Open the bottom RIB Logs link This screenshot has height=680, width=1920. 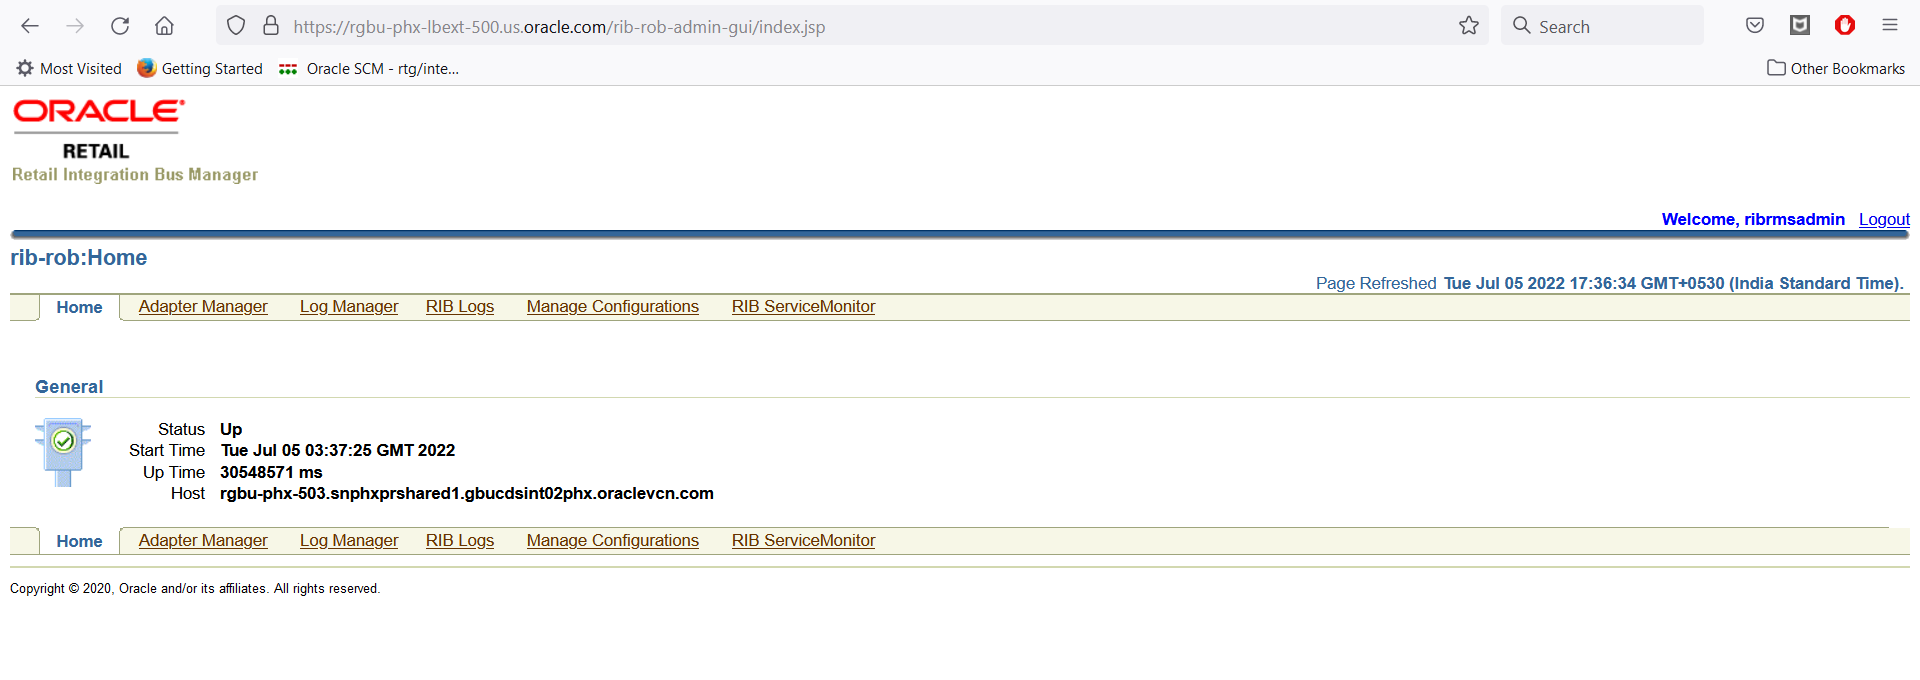tap(460, 540)
